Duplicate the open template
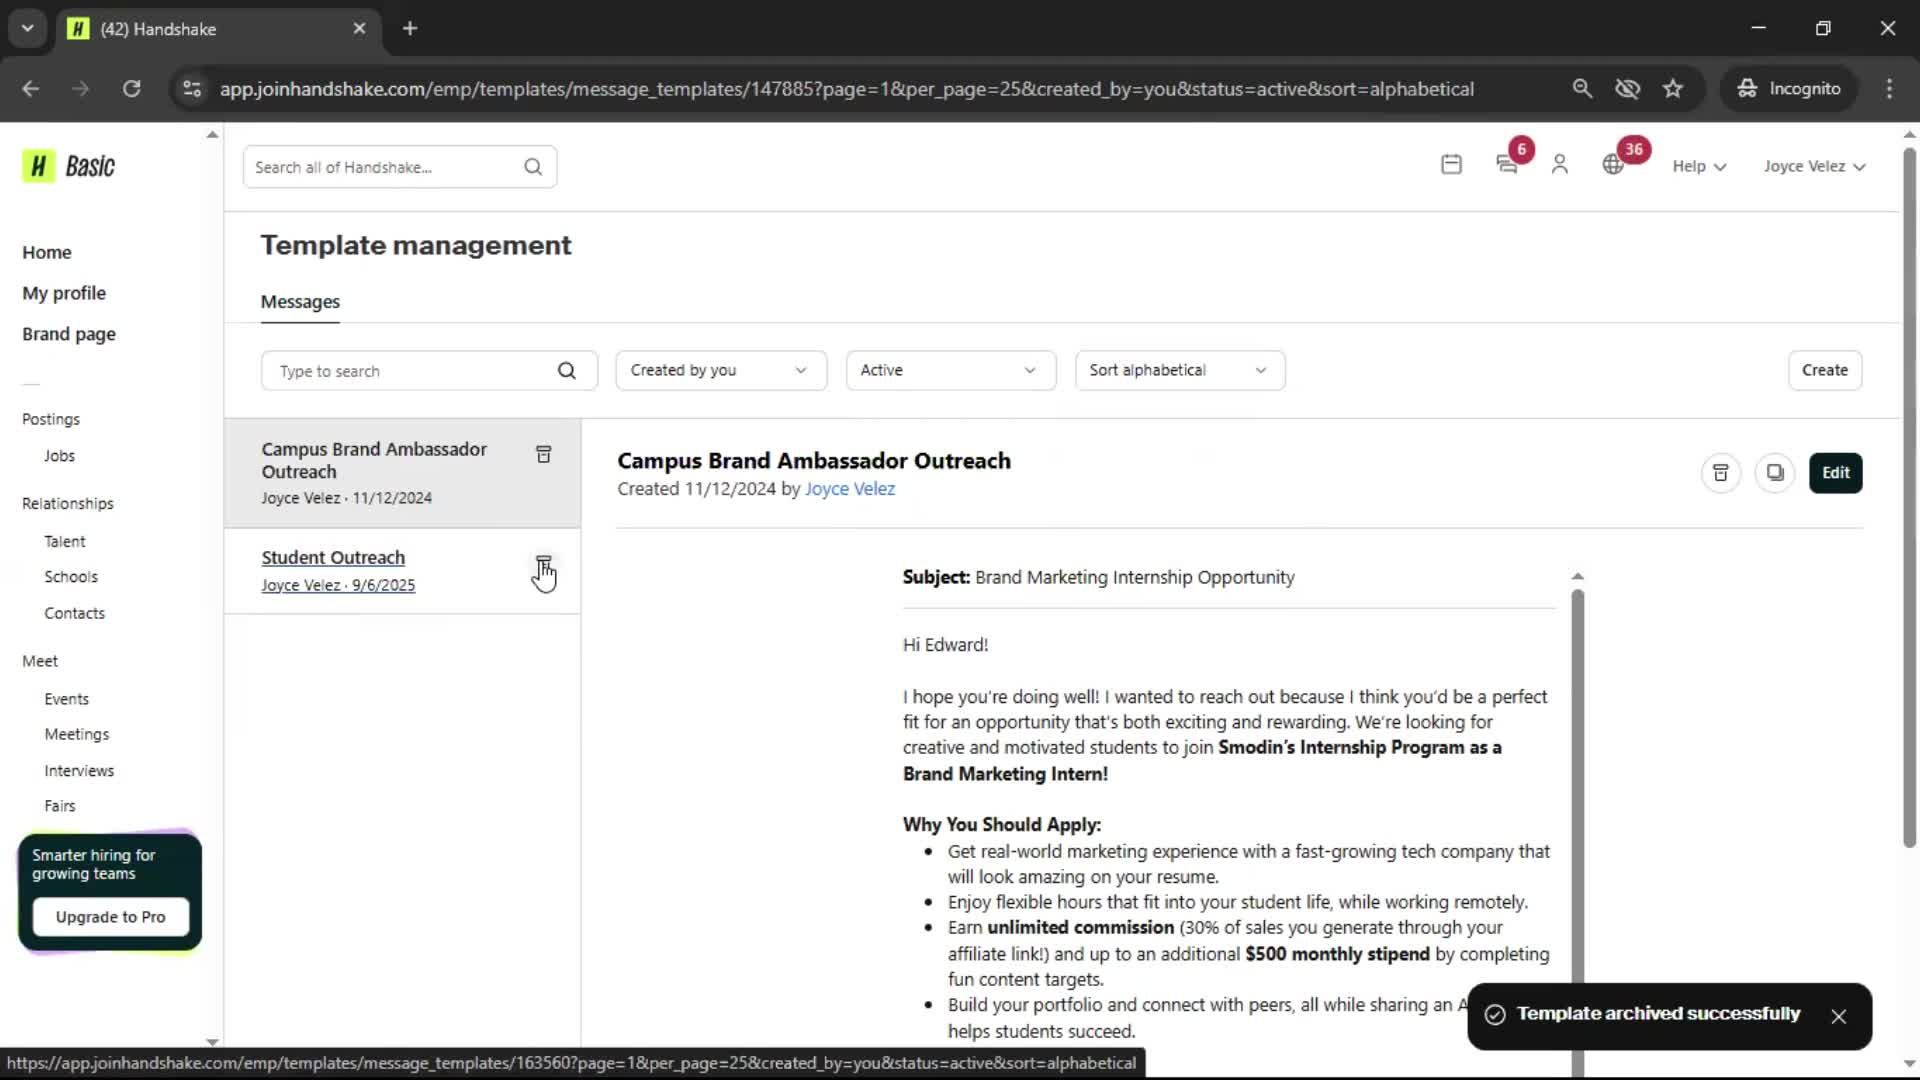 1775,473
